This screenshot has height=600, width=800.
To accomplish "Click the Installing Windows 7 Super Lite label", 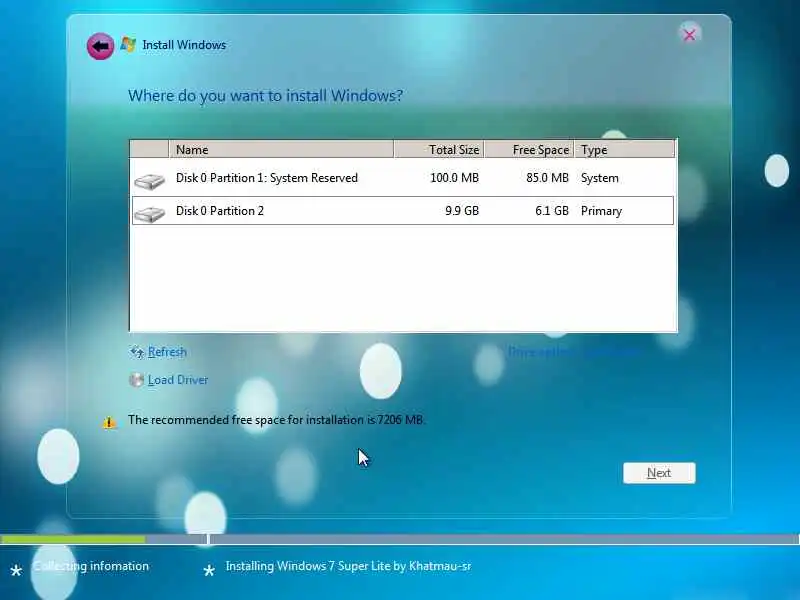I will click(x=348, y=566).
